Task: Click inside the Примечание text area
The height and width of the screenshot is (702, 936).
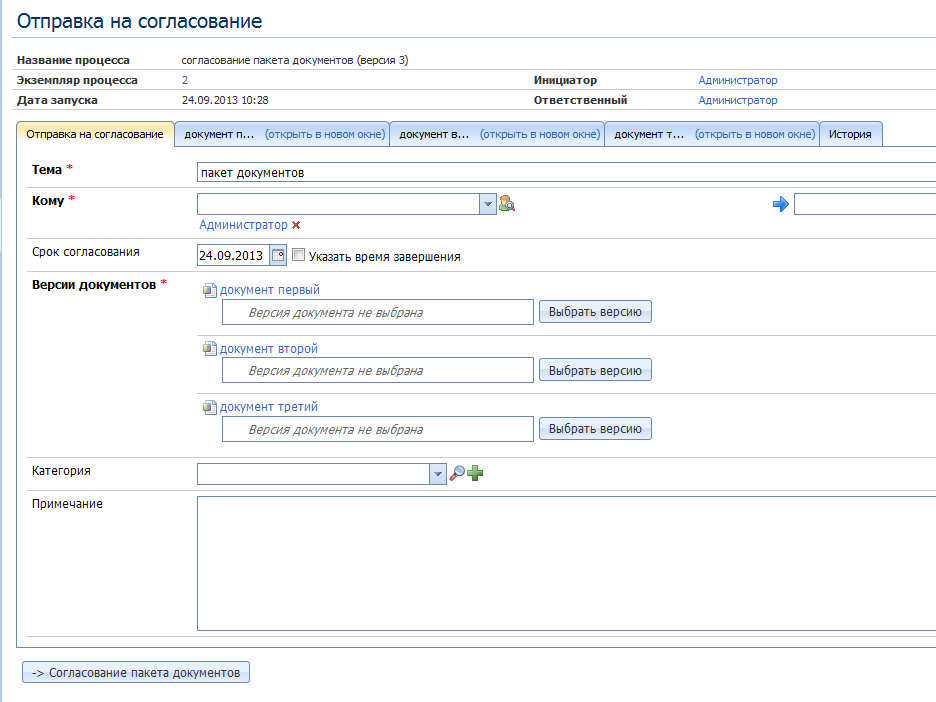Action: coord(565,563)
